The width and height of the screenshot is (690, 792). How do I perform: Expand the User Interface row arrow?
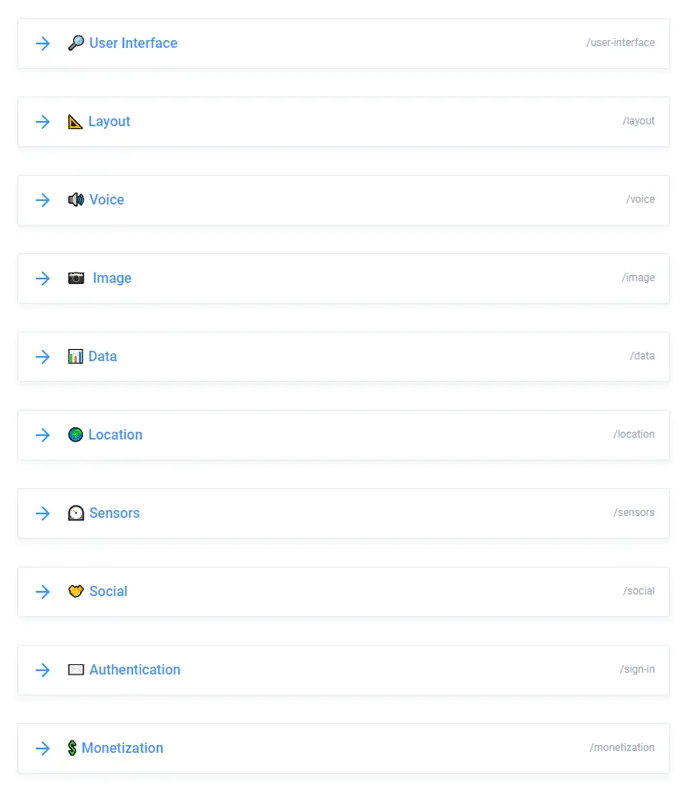pyautogui.click(x=43, y=43)
